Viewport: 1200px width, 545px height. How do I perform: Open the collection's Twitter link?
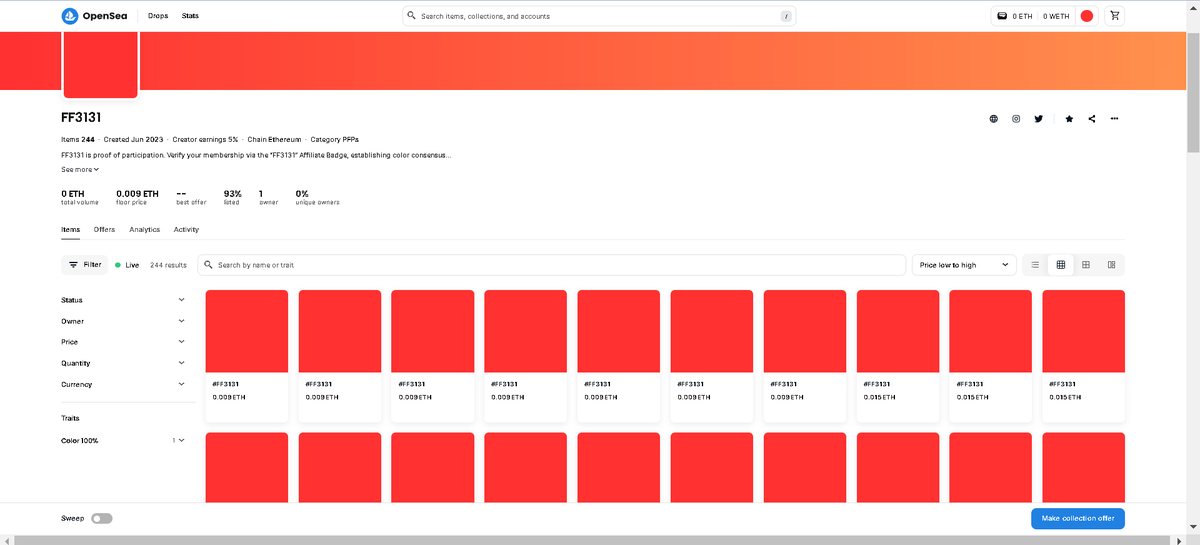[x=1039, y=119]
